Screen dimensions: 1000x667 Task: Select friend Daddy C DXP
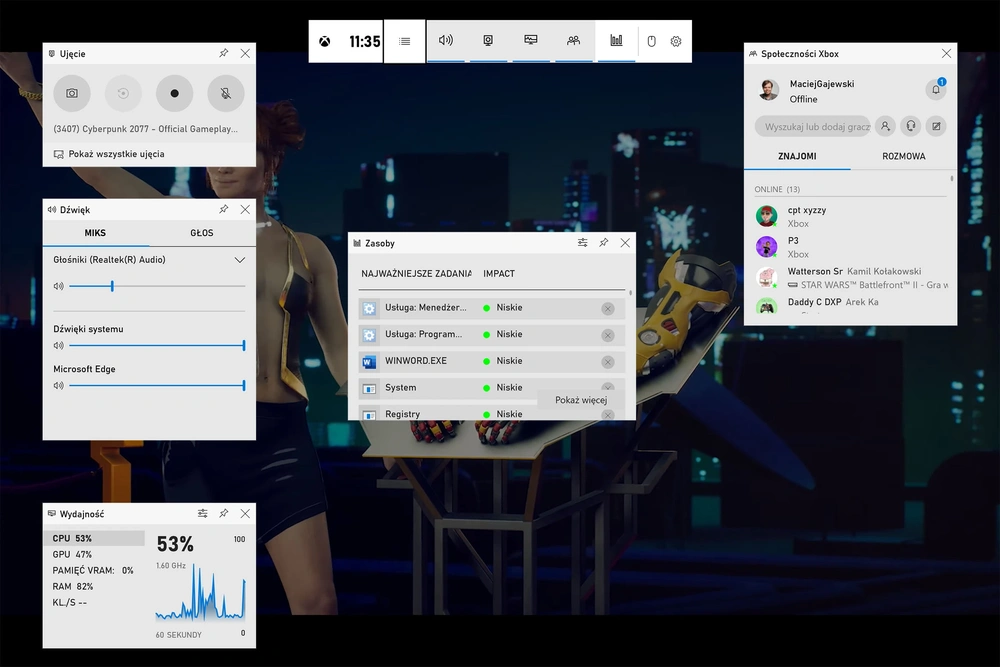coord(851,304)
